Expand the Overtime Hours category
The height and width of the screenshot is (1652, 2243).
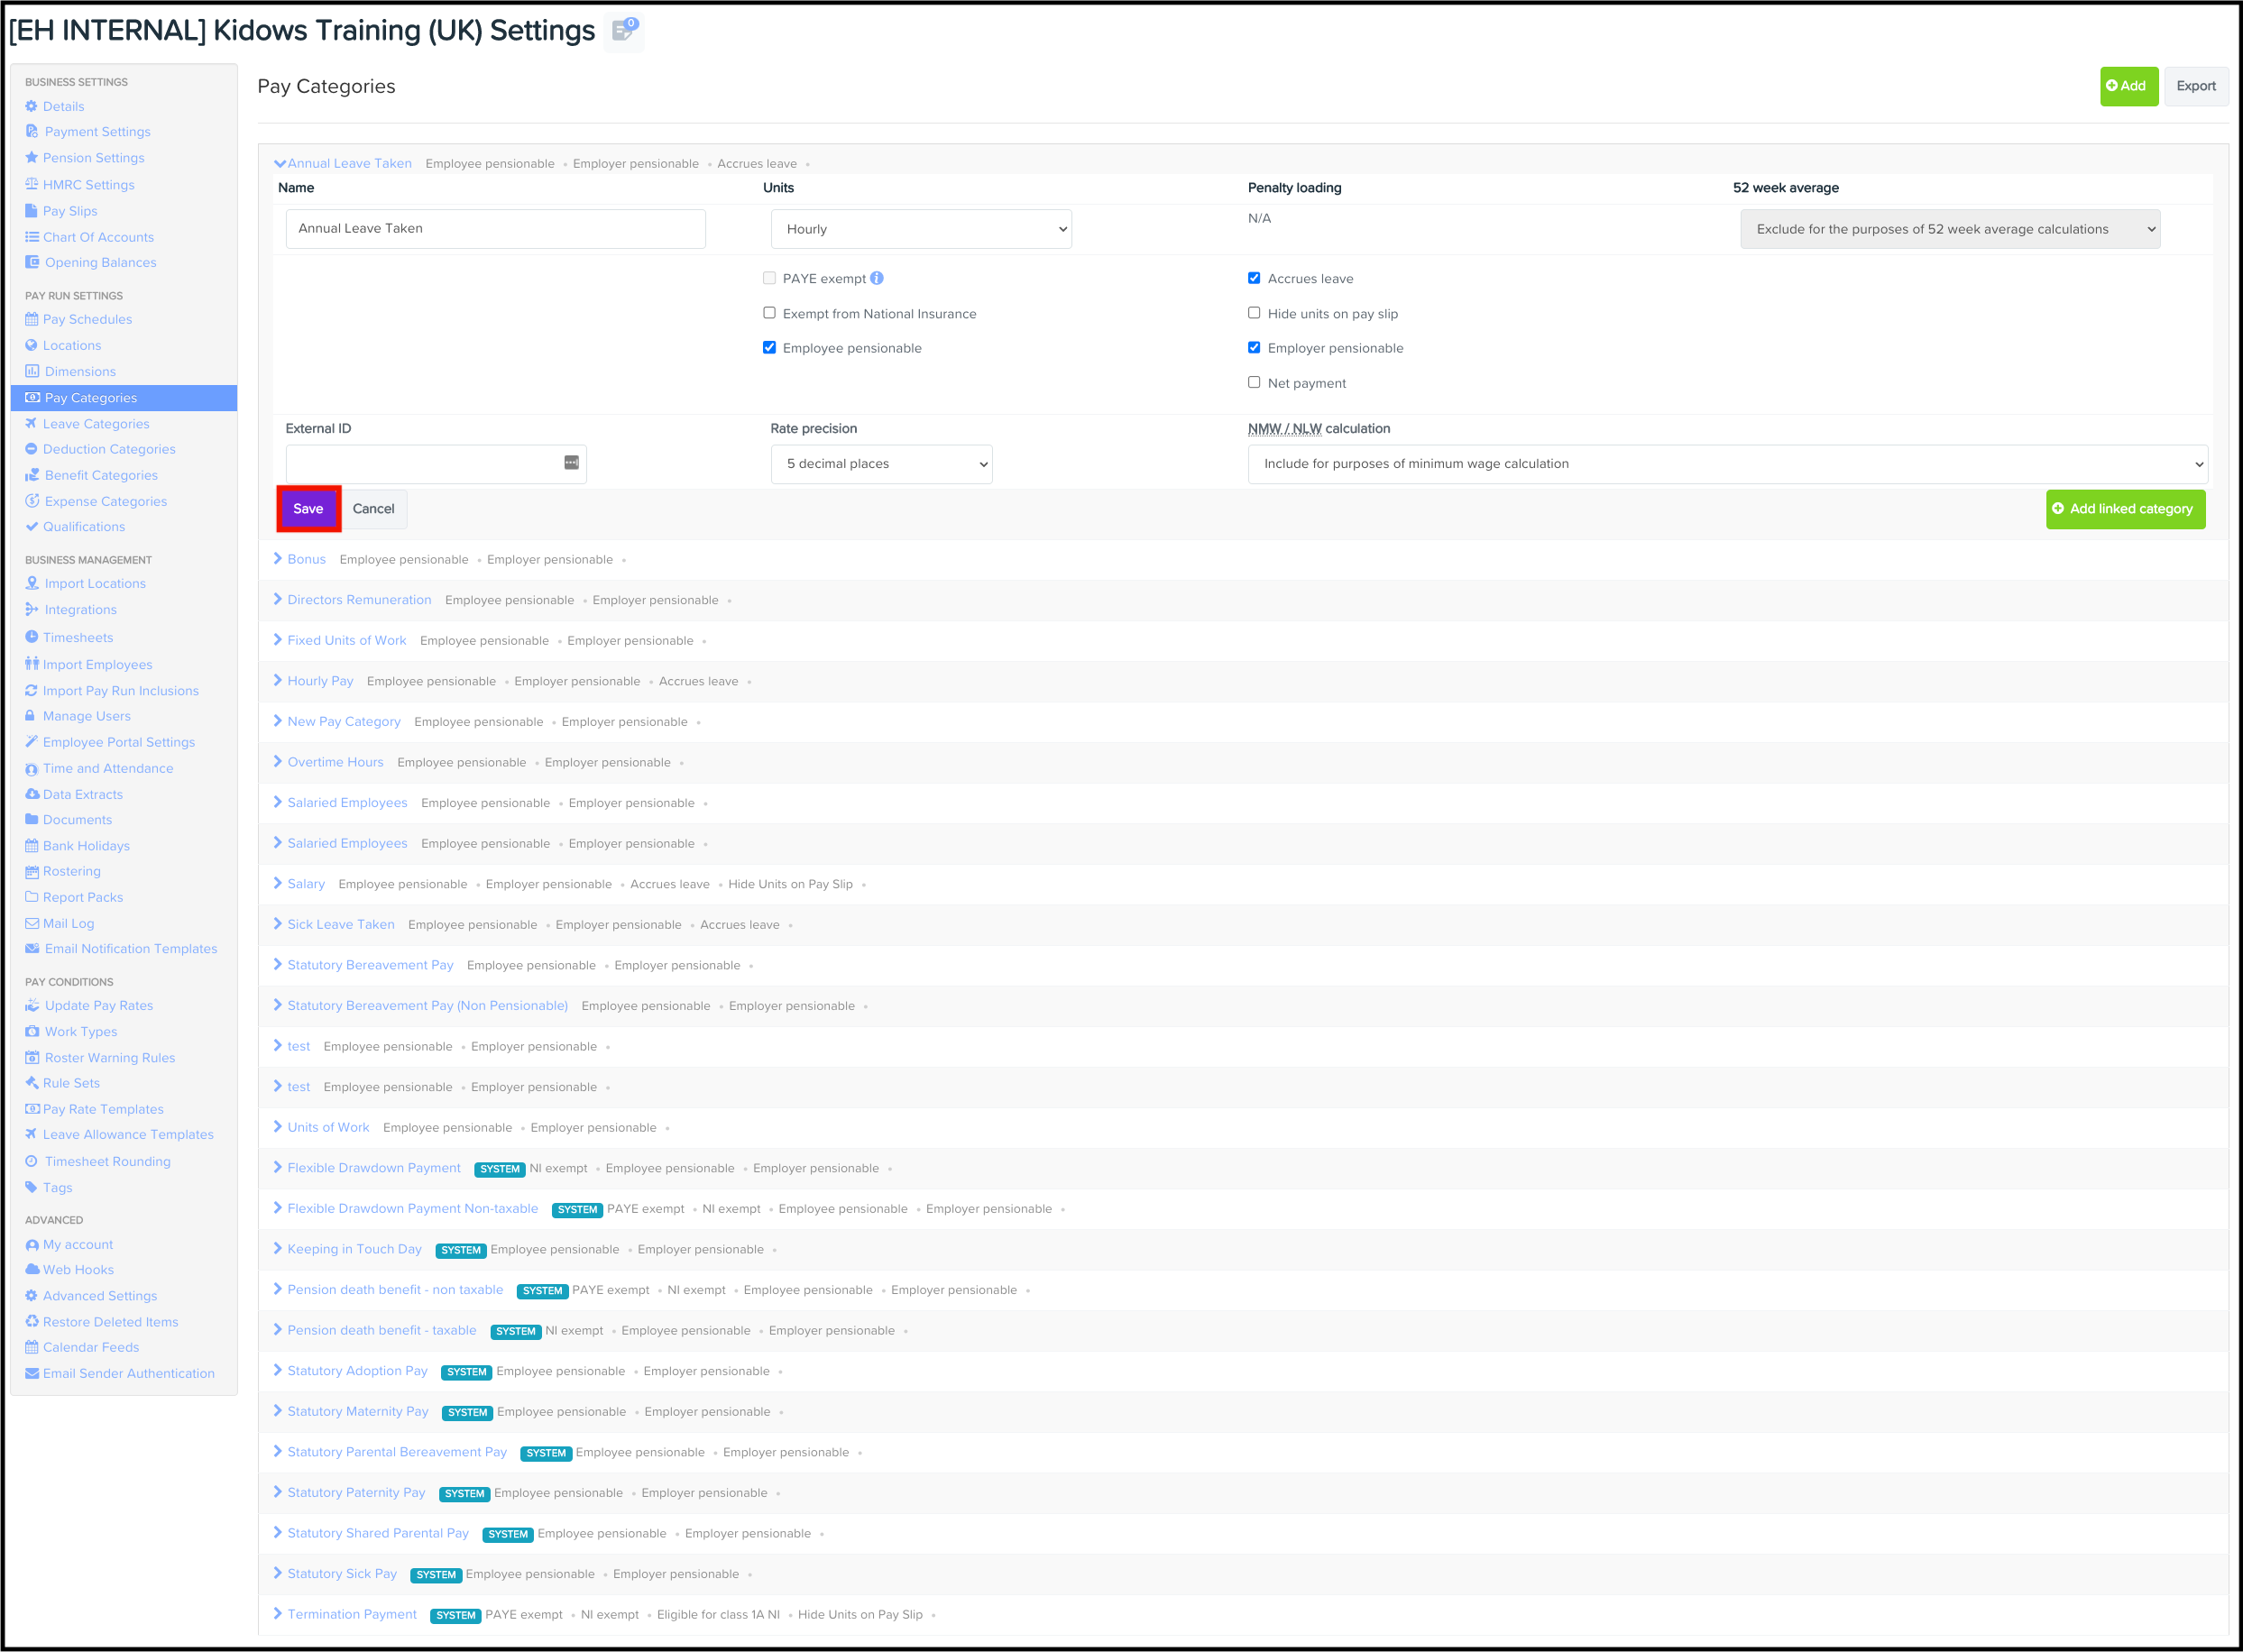point(278,762)
